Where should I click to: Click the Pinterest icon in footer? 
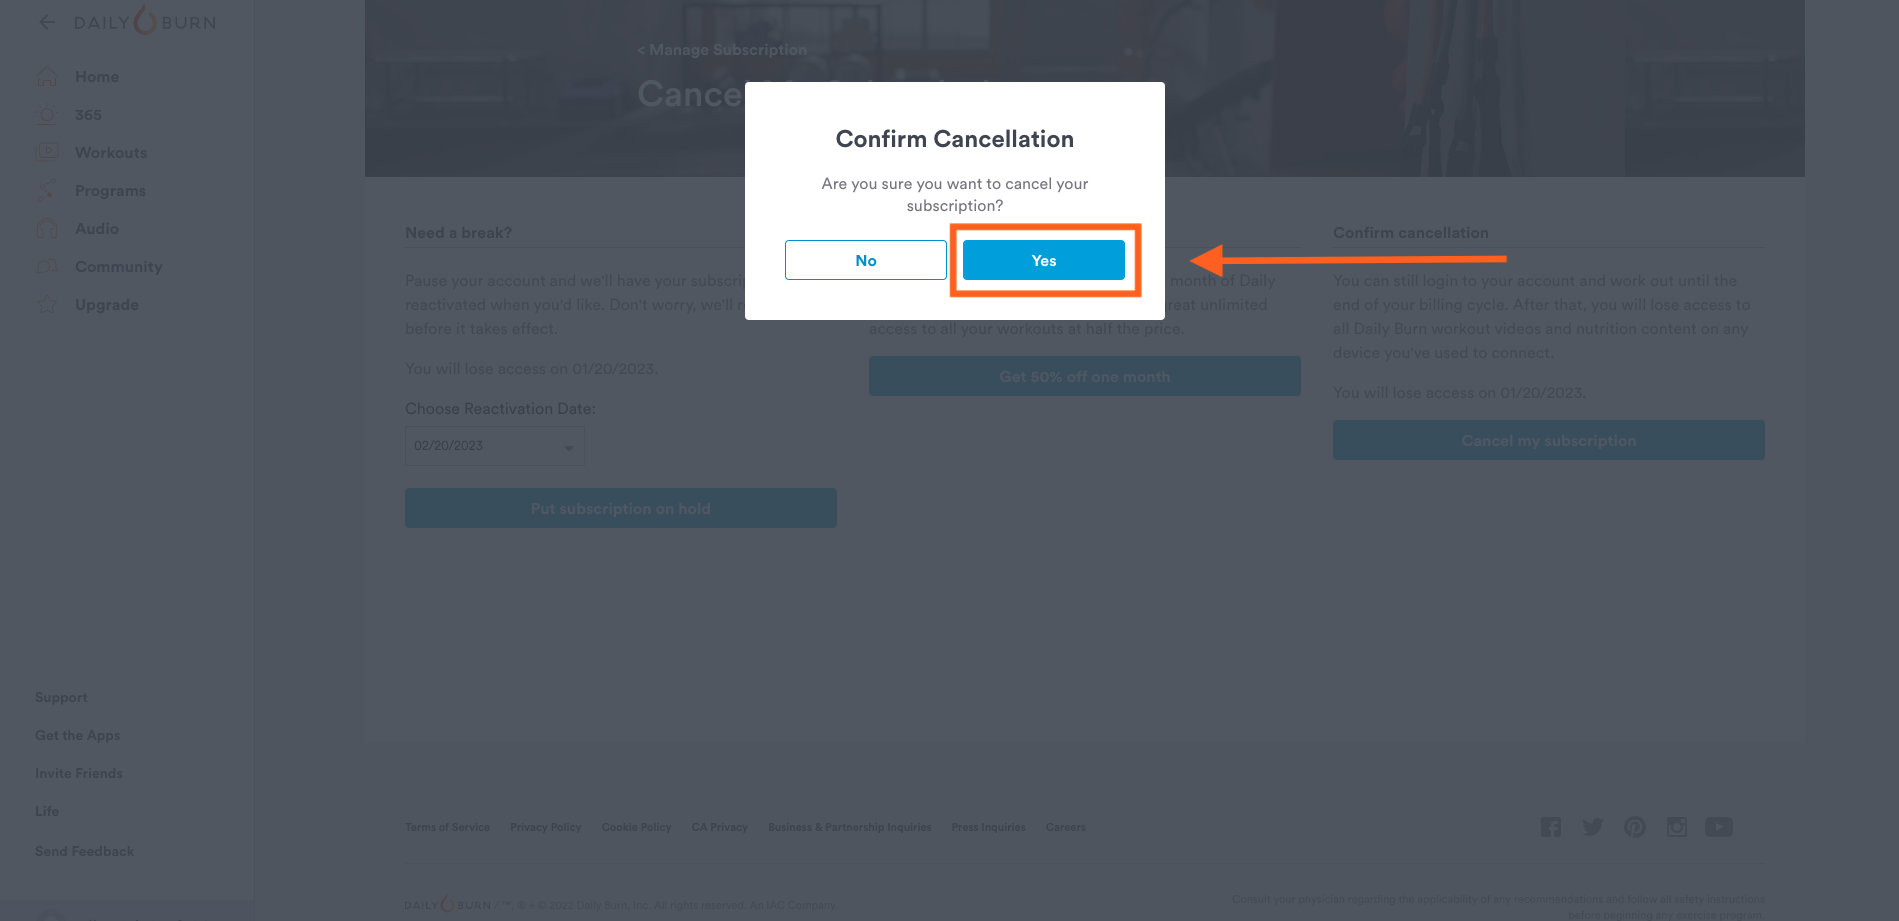(x=1635, y=827)
